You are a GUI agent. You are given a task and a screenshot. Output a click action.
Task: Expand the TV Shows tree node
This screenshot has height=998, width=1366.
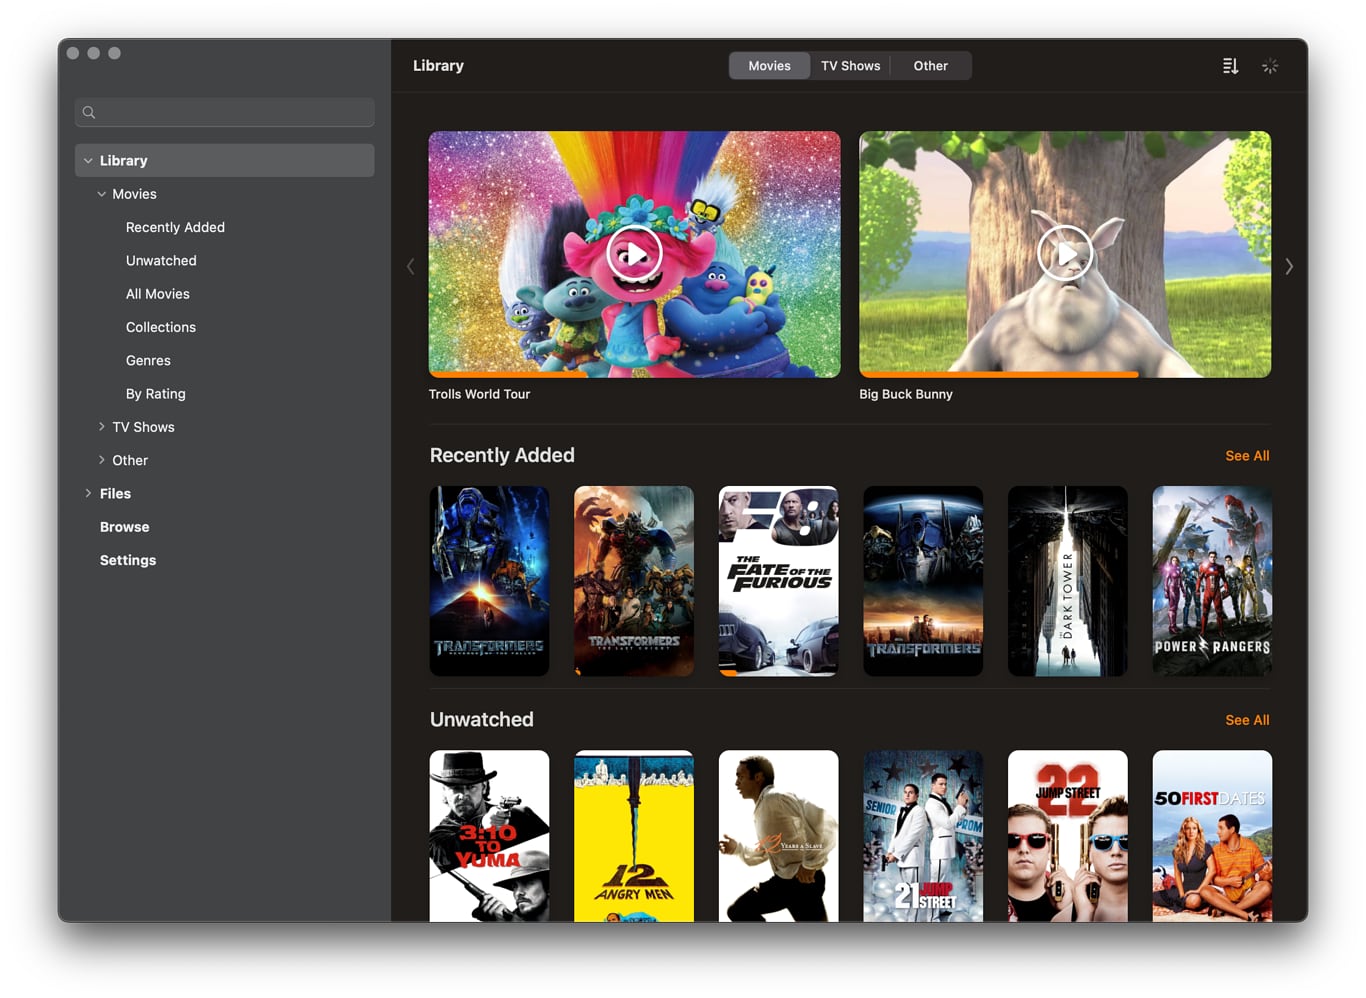[x=101, y=427]
